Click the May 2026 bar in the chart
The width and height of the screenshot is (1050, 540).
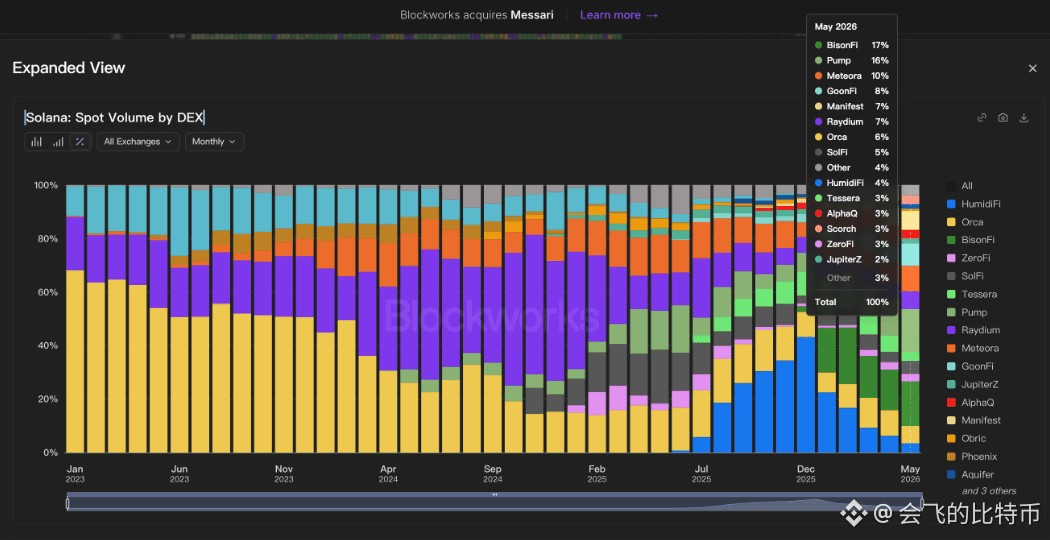click(910, 319)
